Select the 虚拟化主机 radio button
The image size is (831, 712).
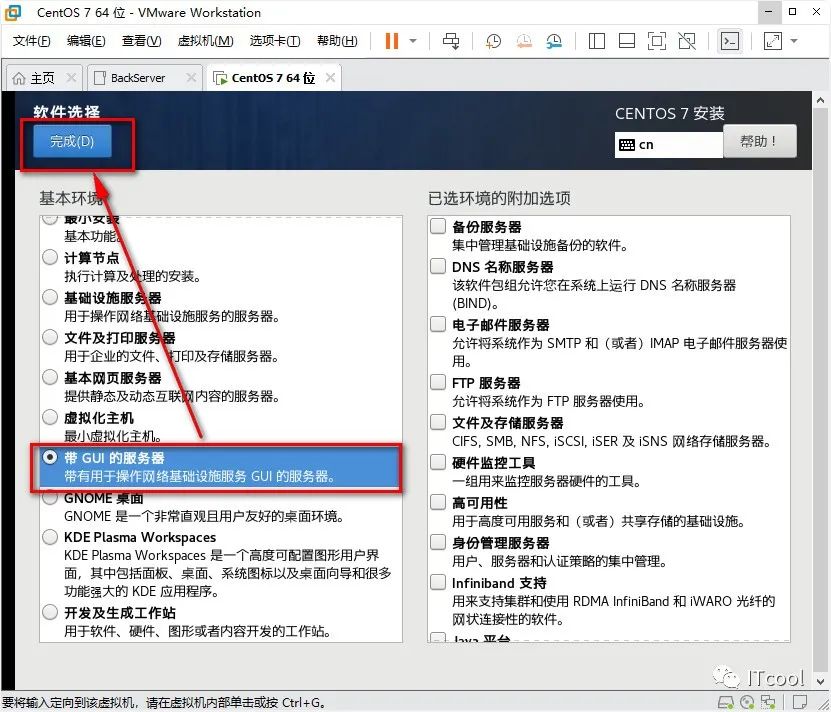(50, 417)
